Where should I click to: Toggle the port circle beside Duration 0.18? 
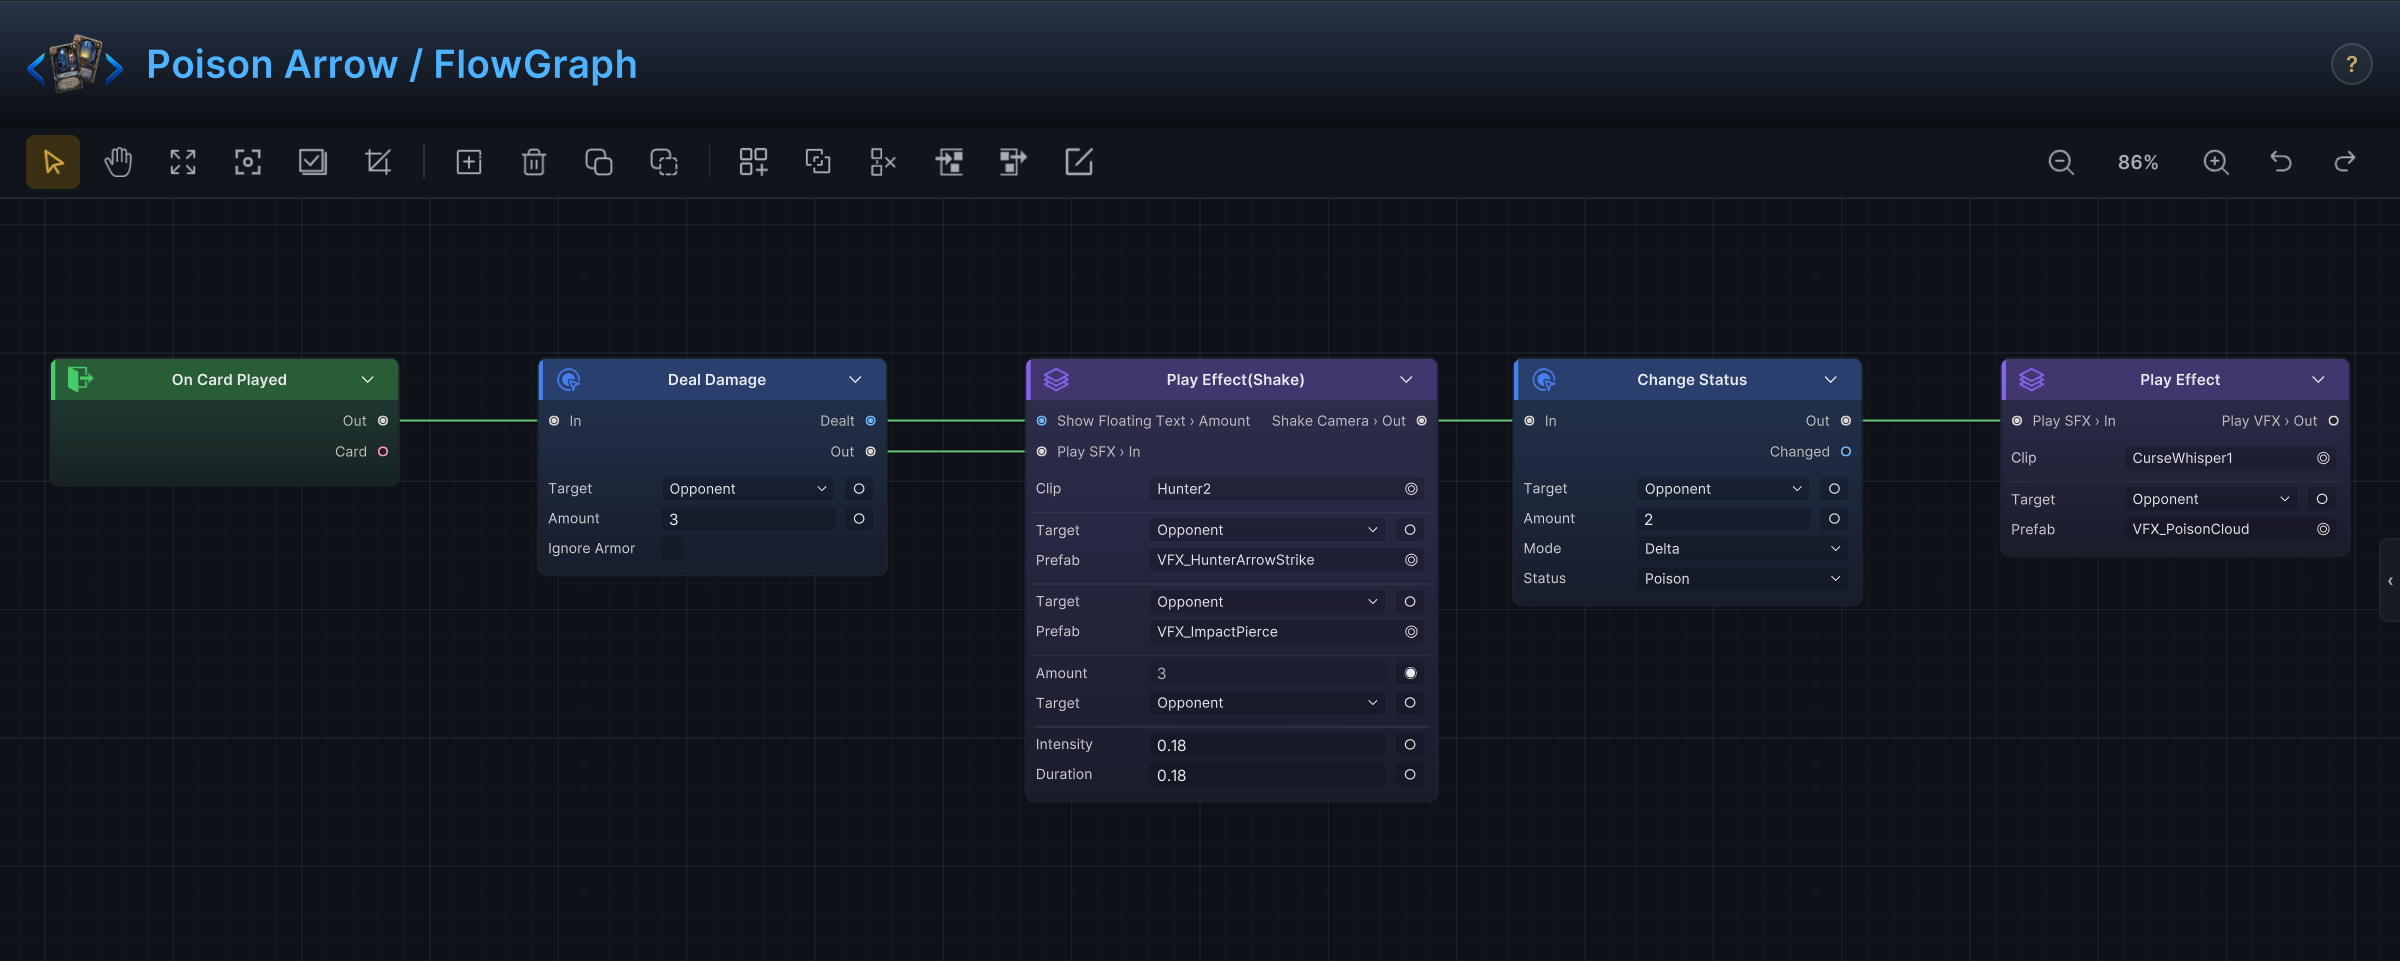click(1410, 775)
